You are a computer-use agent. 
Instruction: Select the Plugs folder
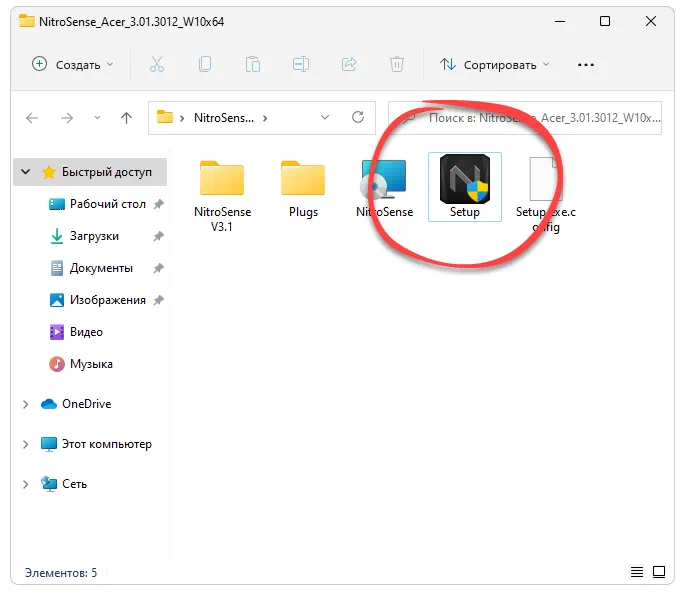[303, 189]
